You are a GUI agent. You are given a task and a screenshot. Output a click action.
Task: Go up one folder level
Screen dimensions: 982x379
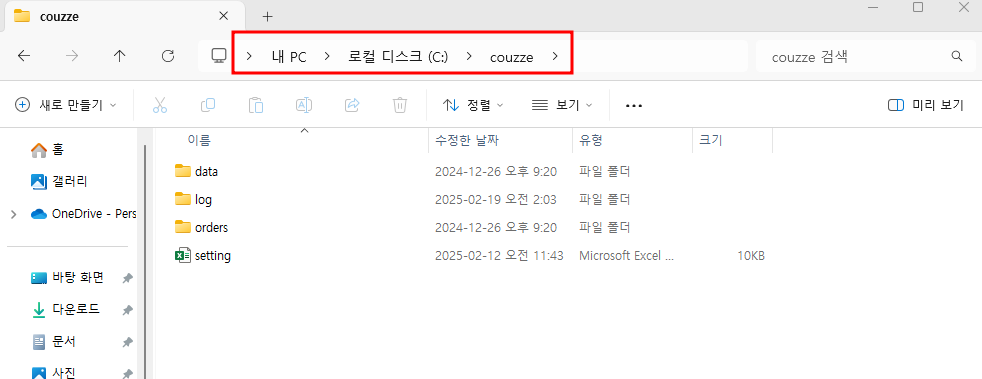click(x=120, y=56)
